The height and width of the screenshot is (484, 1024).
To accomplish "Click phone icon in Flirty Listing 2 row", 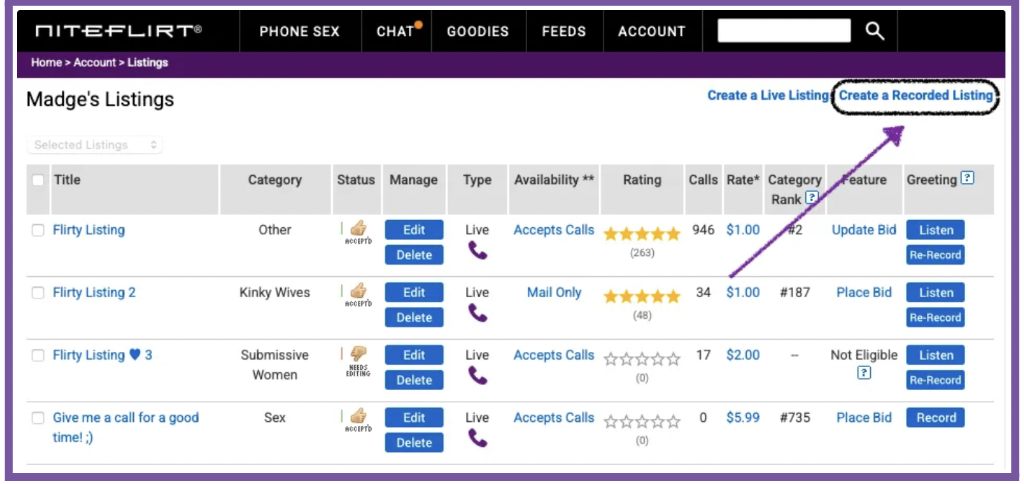I will [477, 314].
